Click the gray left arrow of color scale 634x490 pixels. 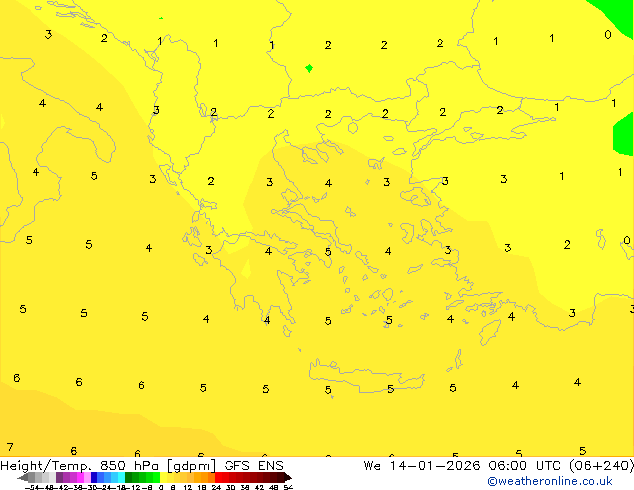pos(22,478)
